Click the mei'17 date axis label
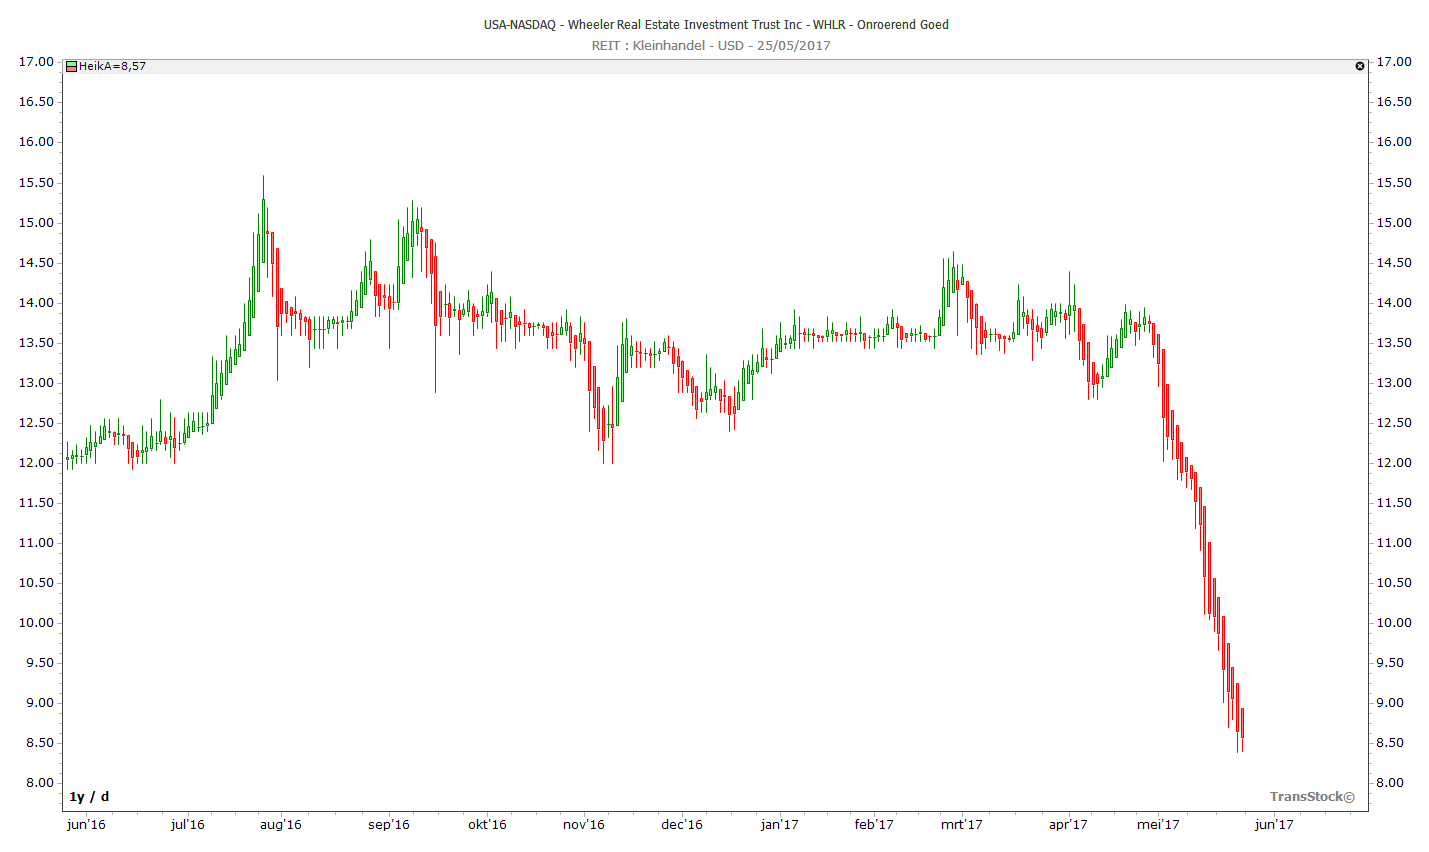The width and height of the screenshot is (1429, 852). point(1158,825)
